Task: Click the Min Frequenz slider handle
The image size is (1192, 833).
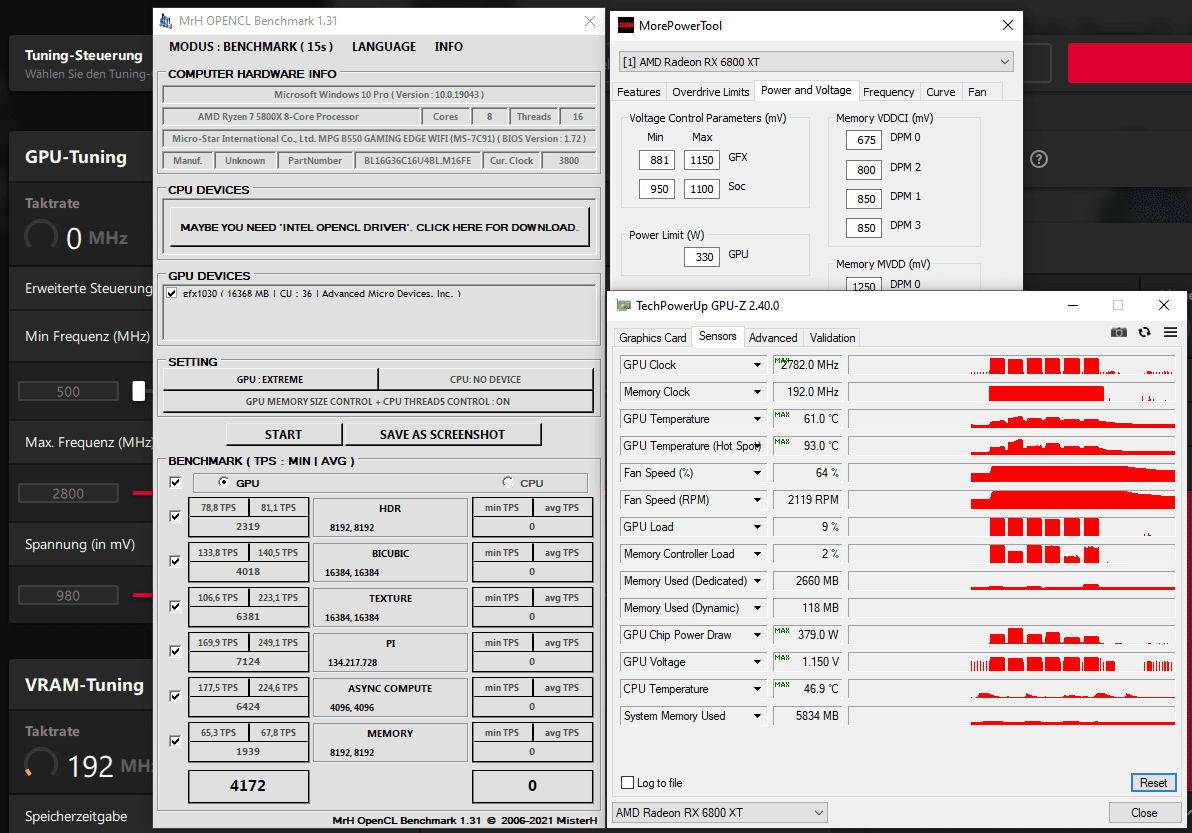Action: coord(138,391)
